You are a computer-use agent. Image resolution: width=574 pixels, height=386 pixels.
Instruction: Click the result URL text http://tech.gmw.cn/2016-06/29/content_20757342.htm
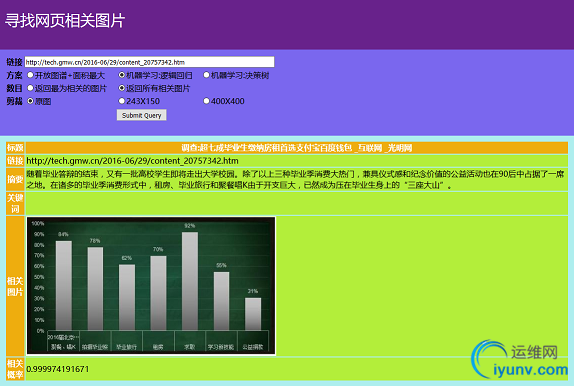pyautogui.click(x=133, y=161)
